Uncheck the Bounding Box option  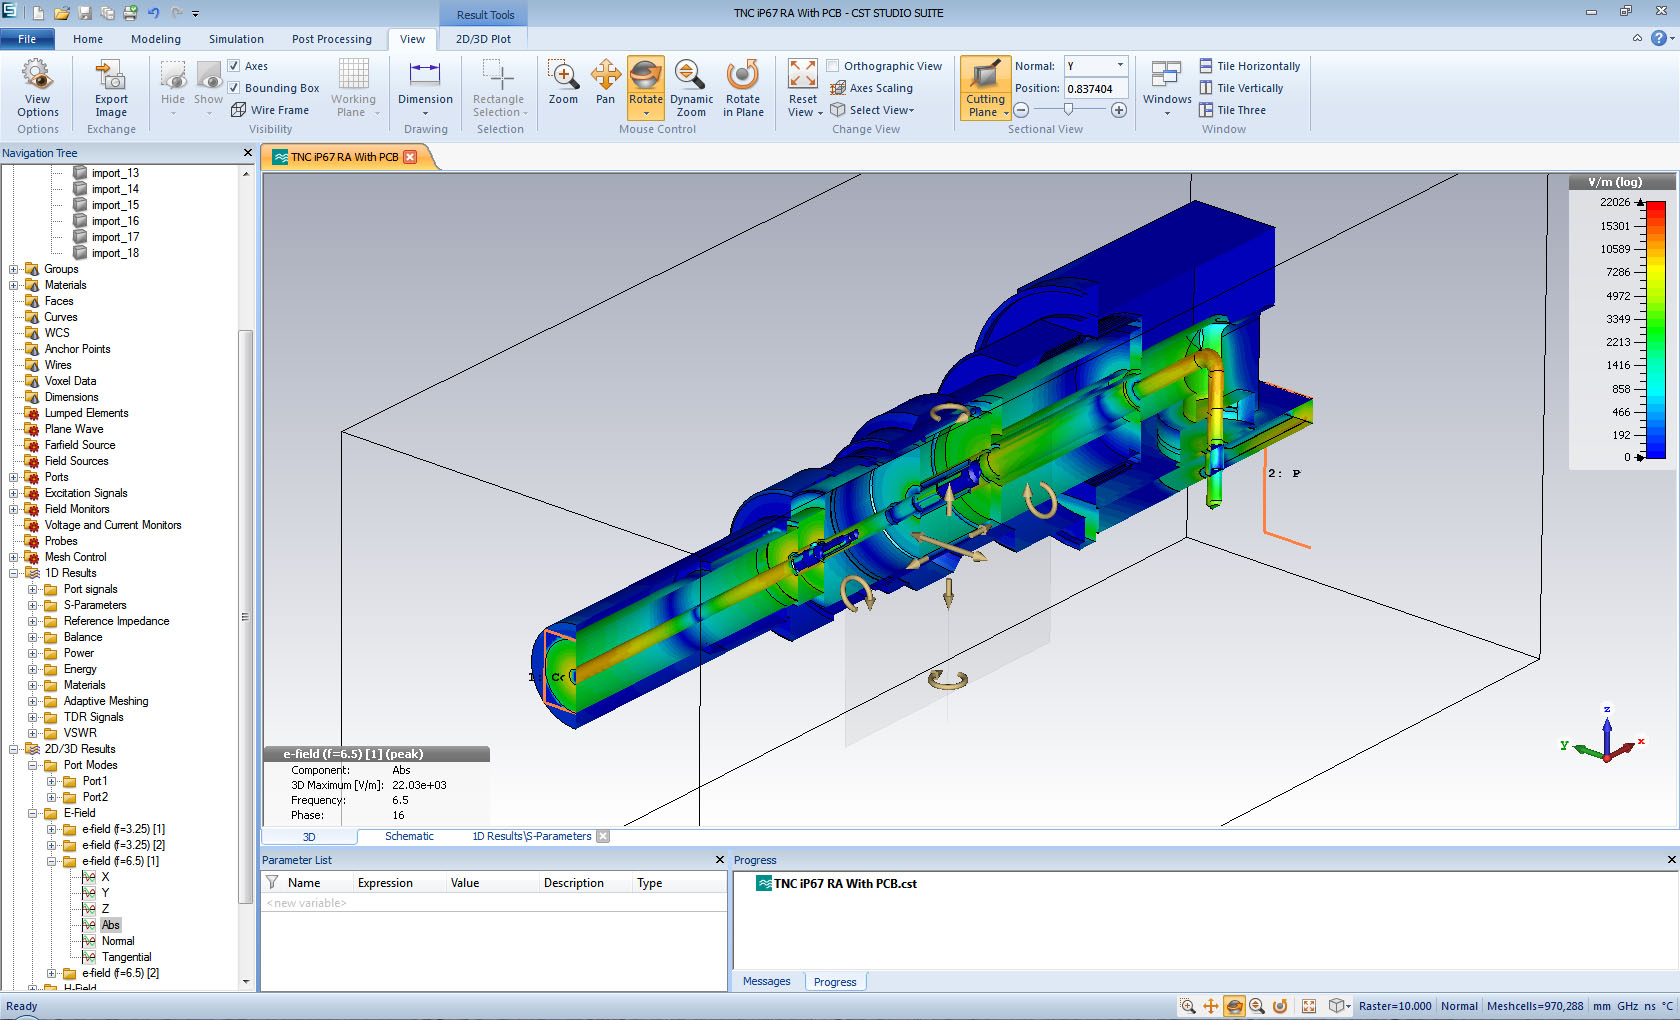click(234, 88)
